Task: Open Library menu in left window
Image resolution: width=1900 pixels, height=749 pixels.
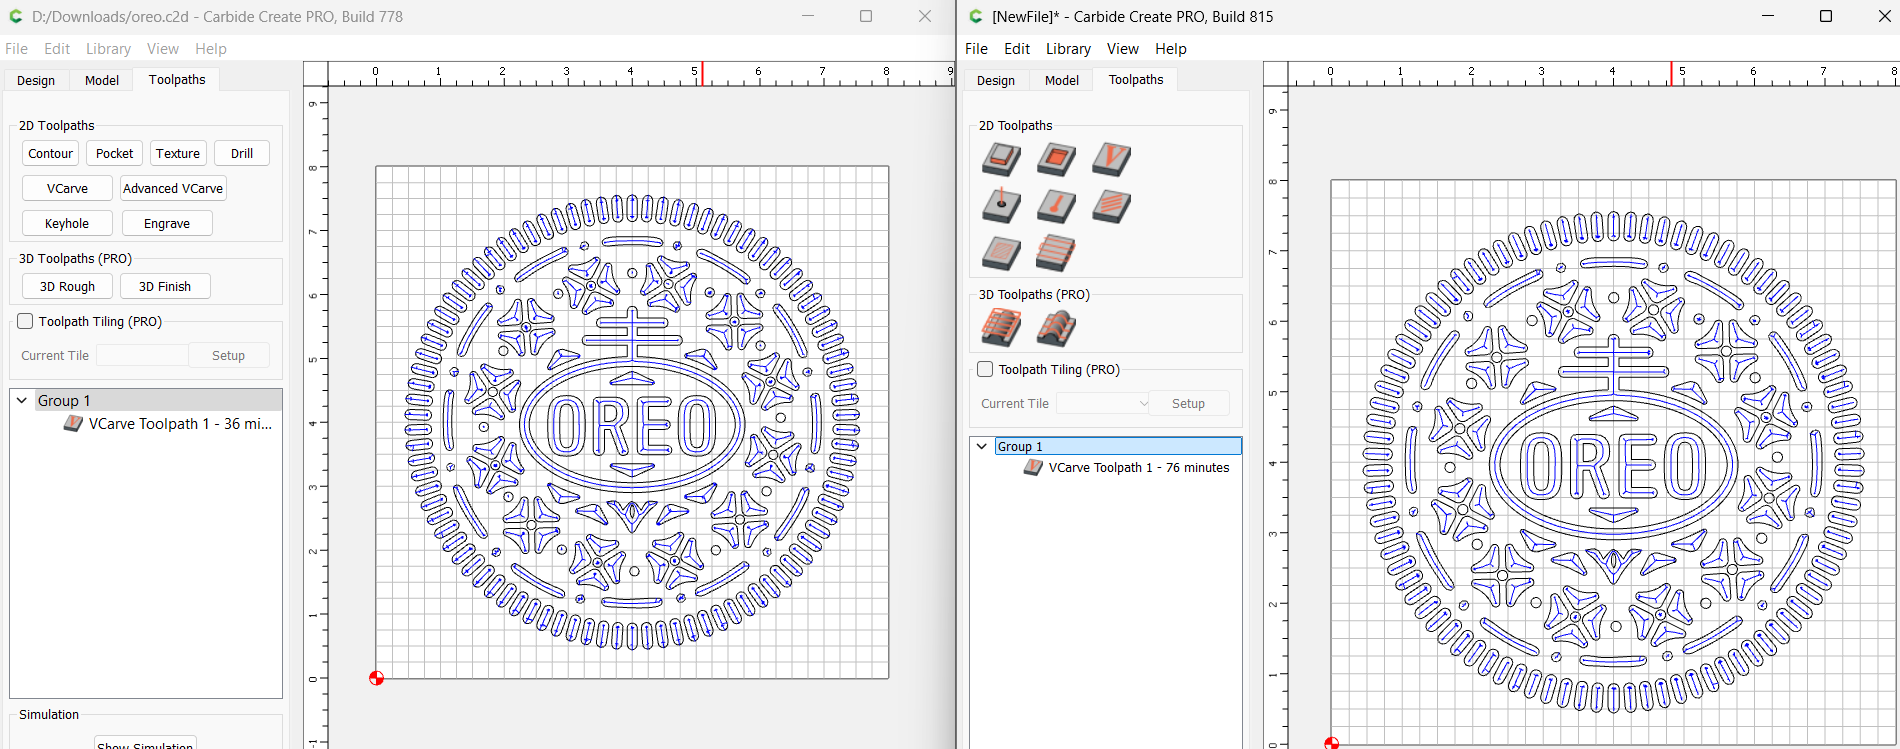Action: tap(108, 48)
